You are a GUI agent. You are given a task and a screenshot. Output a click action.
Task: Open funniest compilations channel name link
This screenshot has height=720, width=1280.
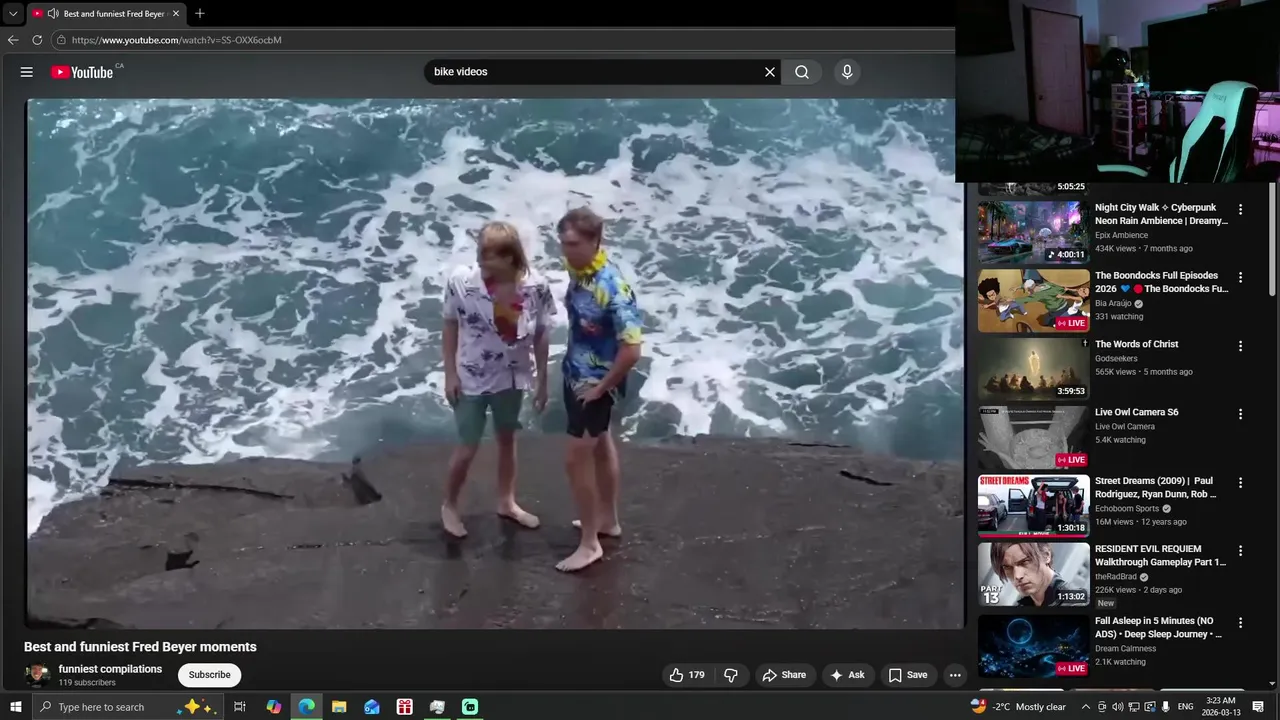pyautogui.click(x=110, y=669)
